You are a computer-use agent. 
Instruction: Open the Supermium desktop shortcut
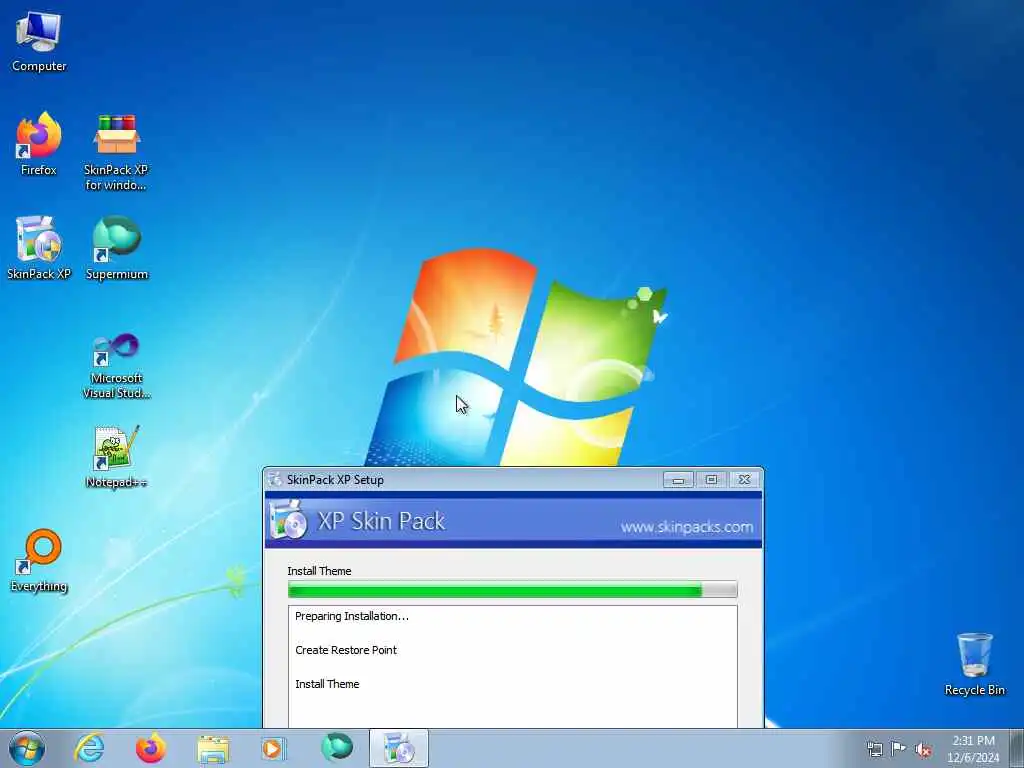pos(117,248)
